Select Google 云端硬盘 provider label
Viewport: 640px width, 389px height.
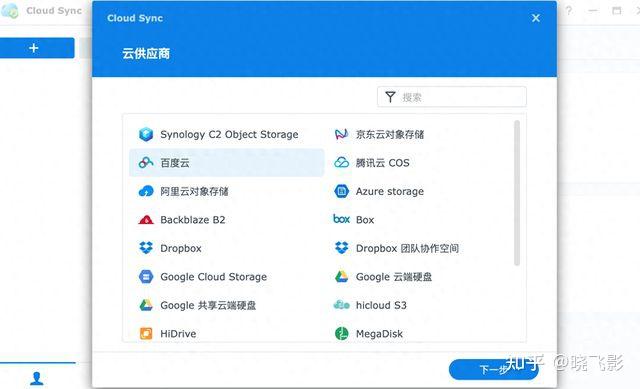click(394, 277)
